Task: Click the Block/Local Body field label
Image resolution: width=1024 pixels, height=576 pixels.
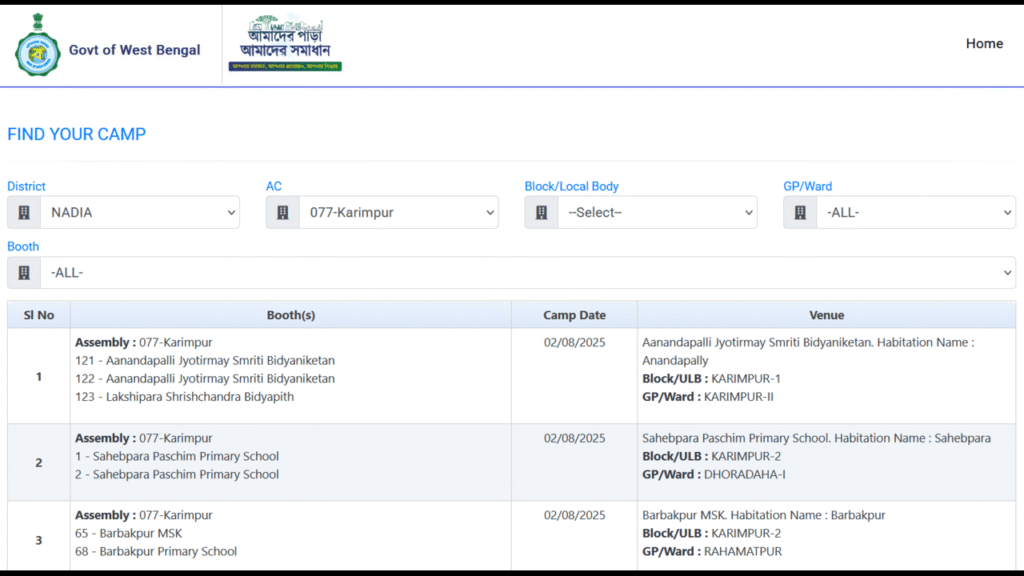Action: (x=571, y=186)
